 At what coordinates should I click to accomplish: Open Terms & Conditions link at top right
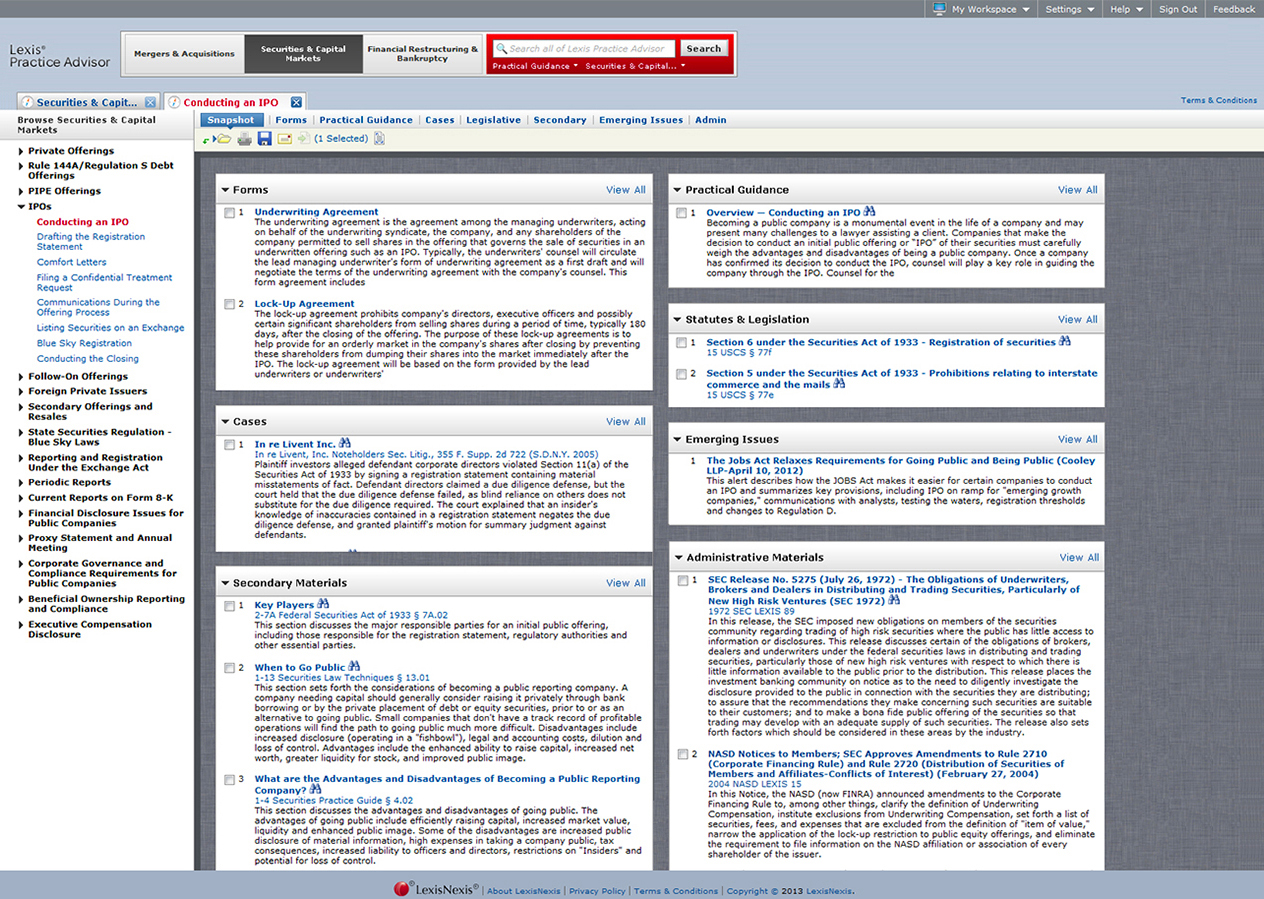click(x=1219, y=100)
